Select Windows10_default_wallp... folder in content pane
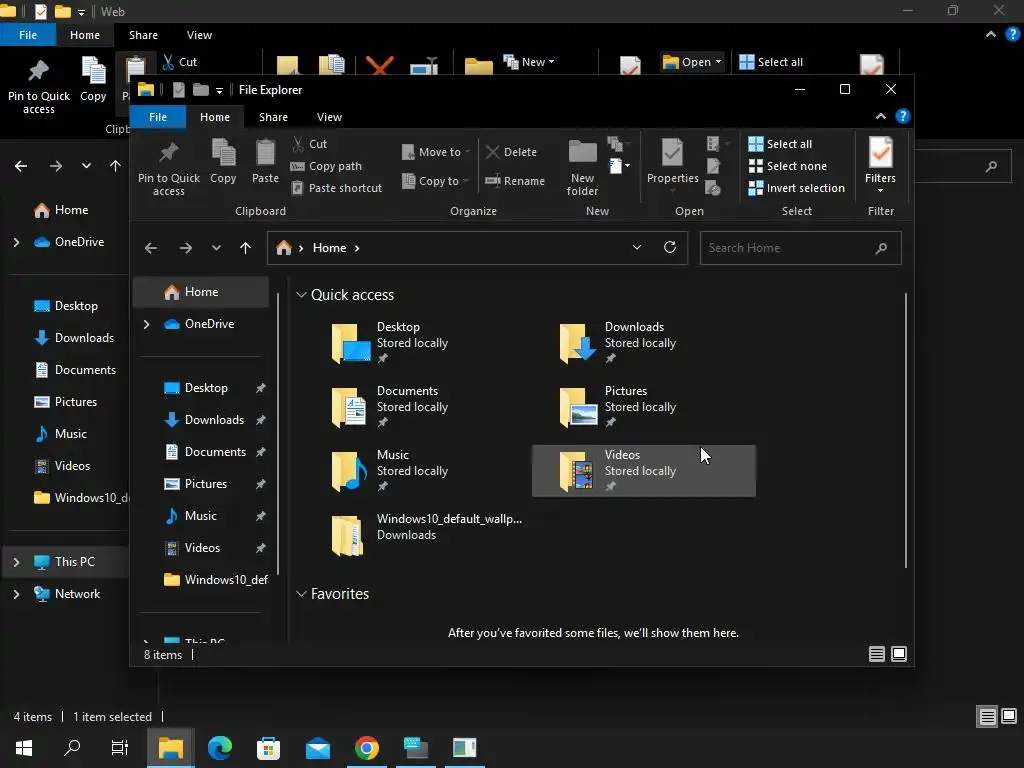1024x768 pixels. tap(417, 535)
